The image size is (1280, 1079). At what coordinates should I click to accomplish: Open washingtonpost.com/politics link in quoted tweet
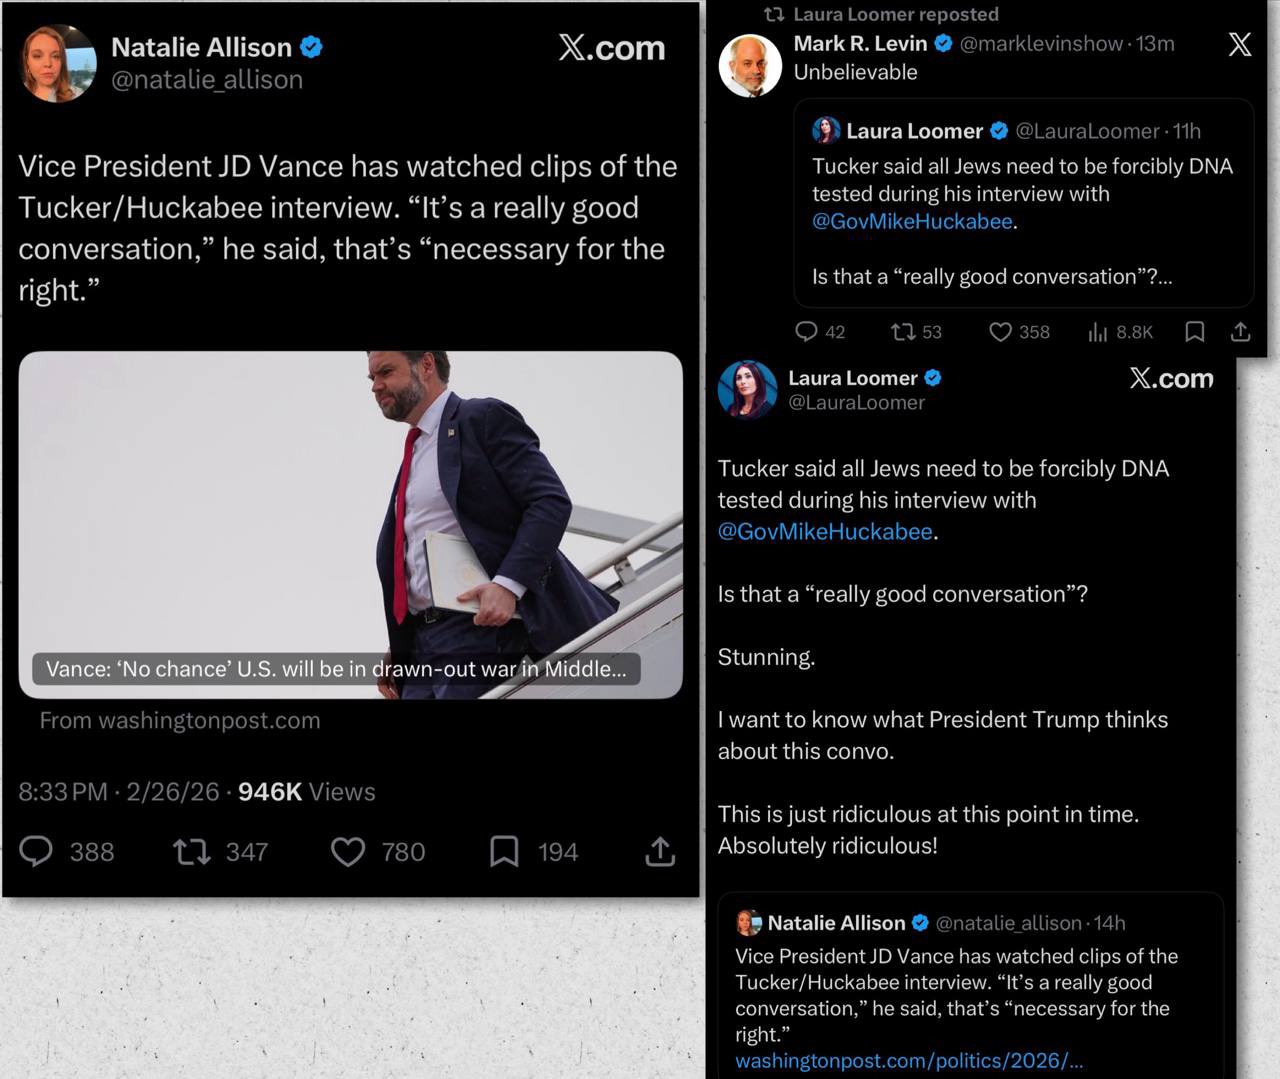[x=908, y=1060]
